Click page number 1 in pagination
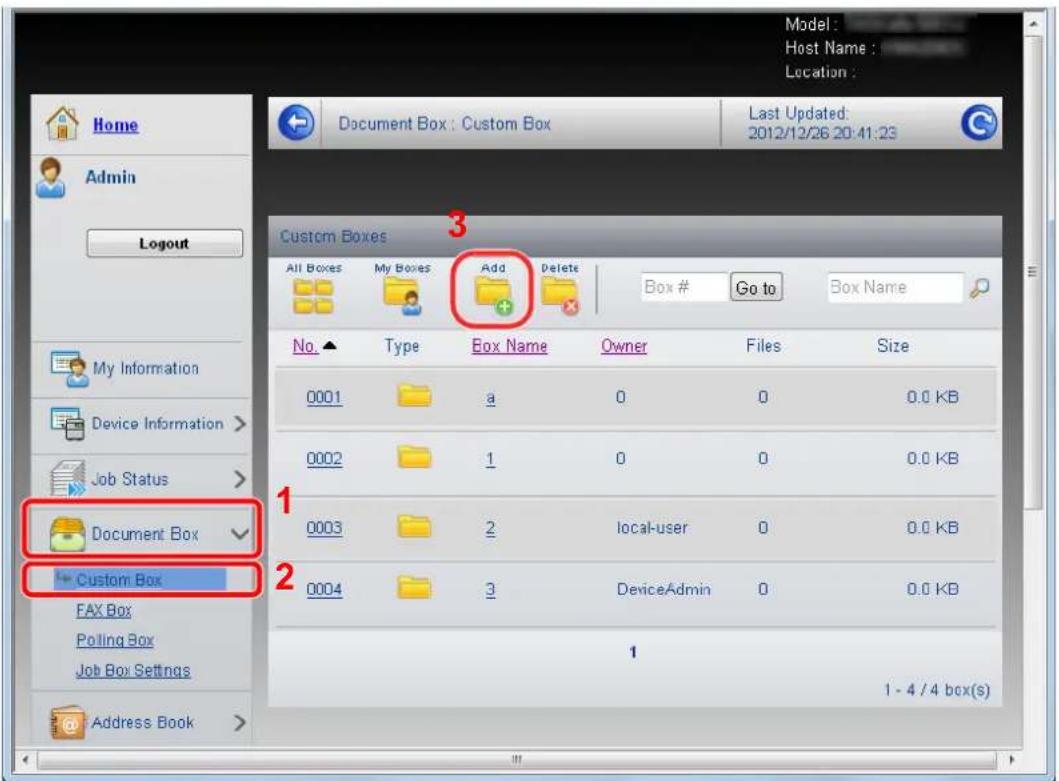The width and height of the screenshot is (1059, 781). pyautogui.click(x=633, y=653)
